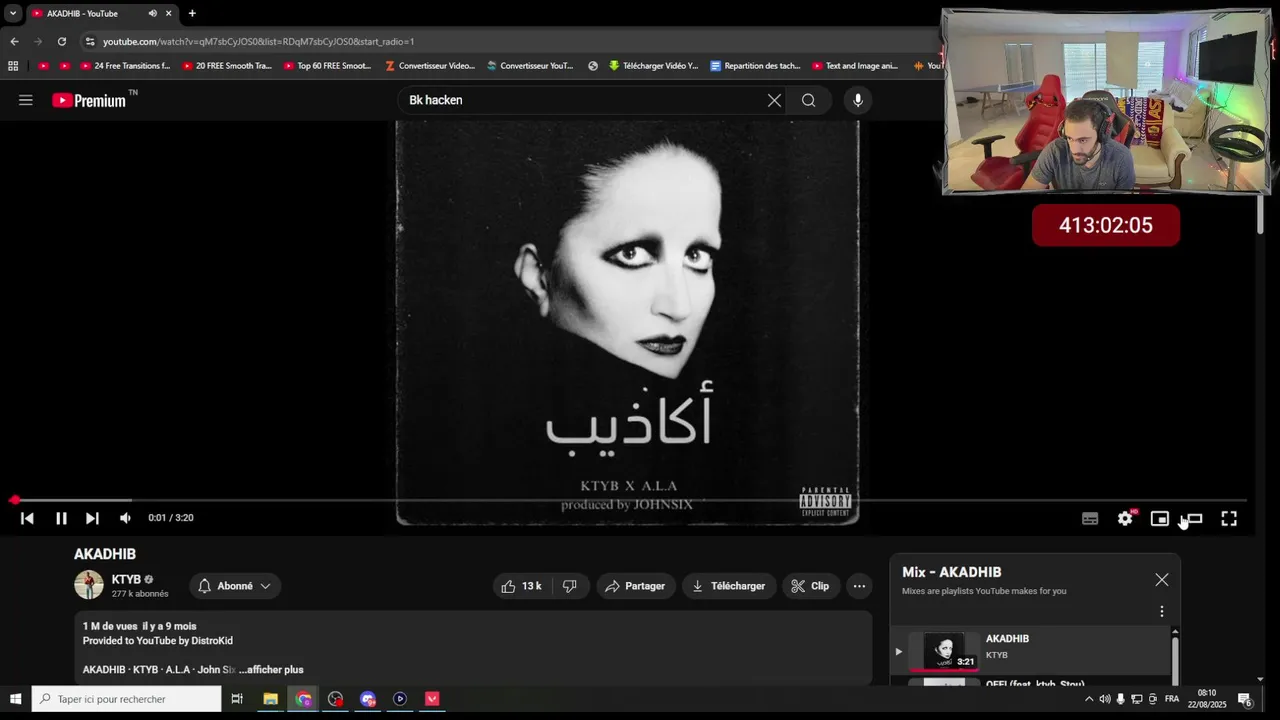Create a Clip of the video

(x=810, y=586)
